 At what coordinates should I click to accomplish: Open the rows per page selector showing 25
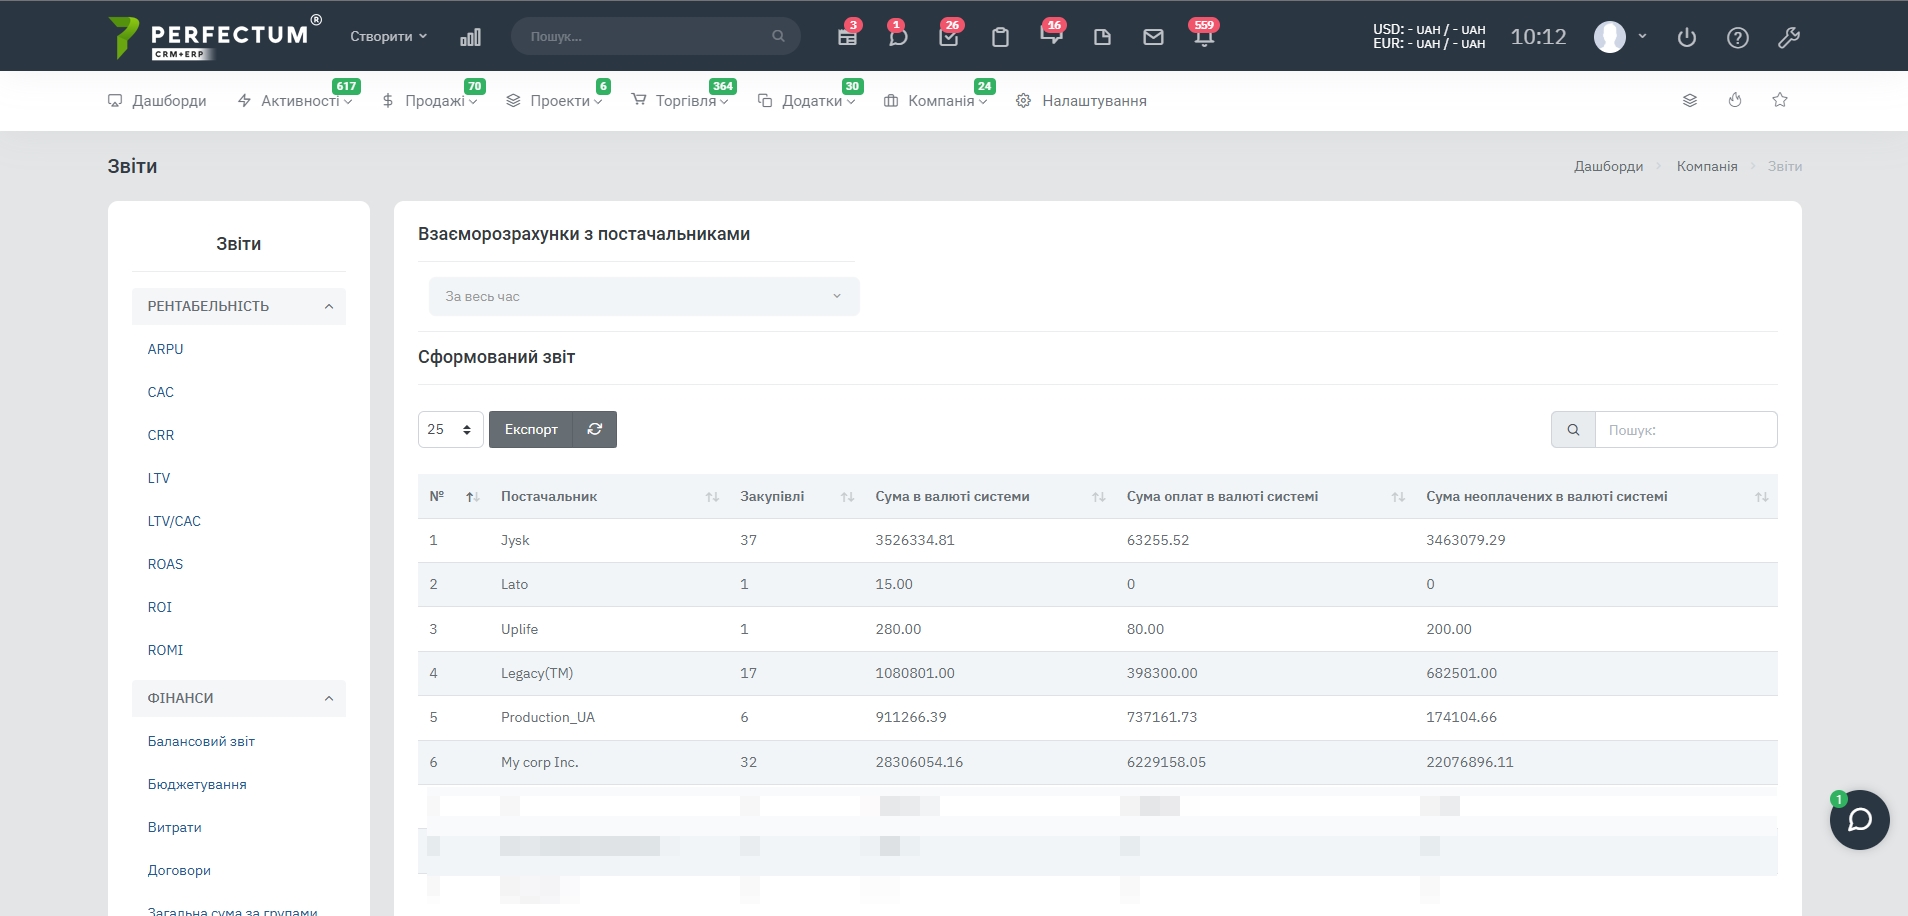pyautogui.click(x=450, y=429)
